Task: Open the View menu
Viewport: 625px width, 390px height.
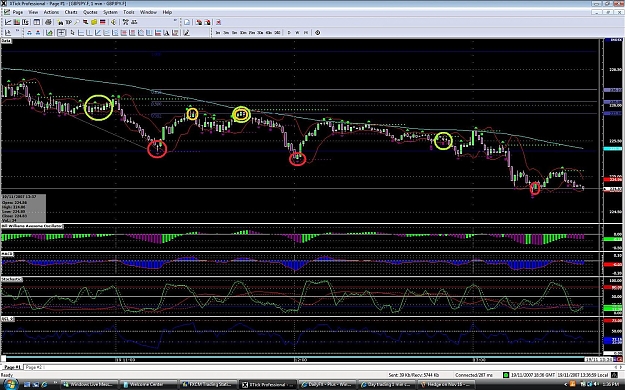Action: (33, 12)
